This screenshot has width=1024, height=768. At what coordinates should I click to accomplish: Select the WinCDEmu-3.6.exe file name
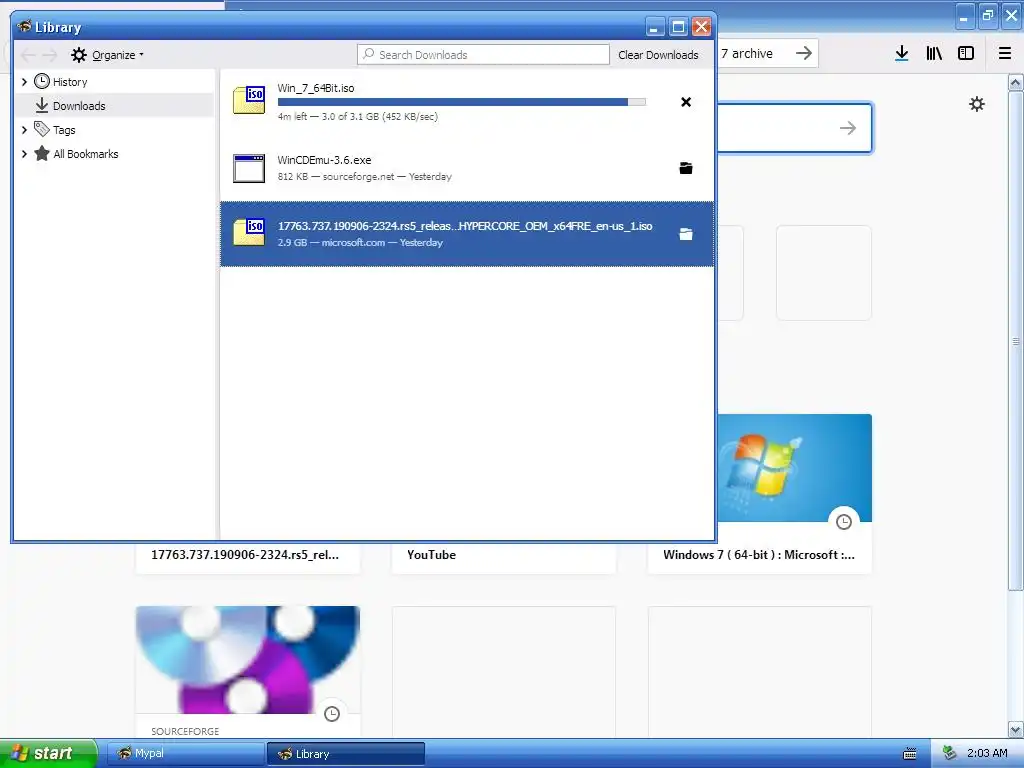(x=325, y=160)
